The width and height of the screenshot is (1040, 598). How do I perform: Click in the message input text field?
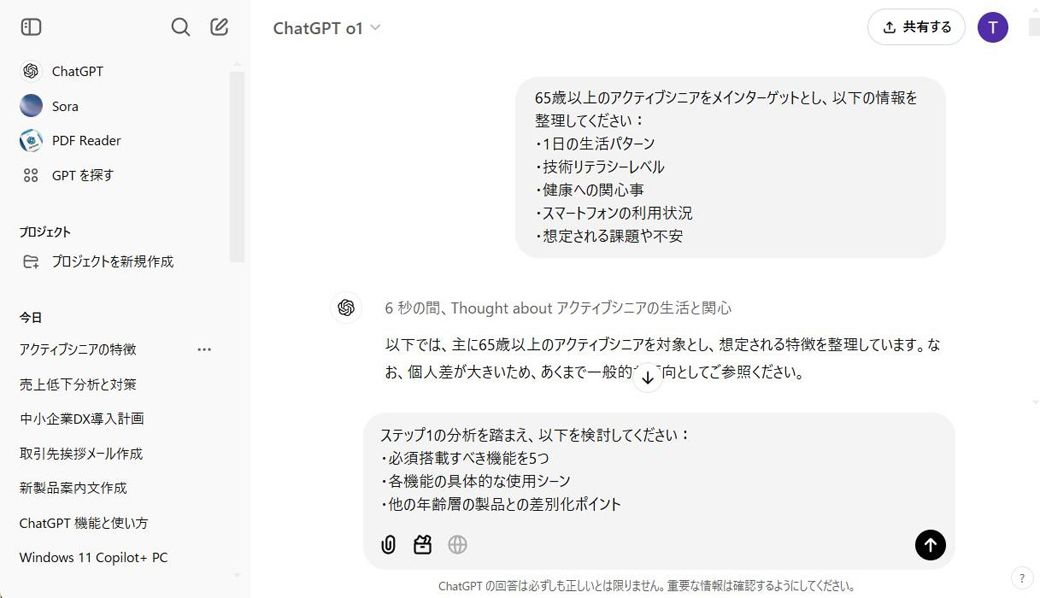[x=650, y=468]
